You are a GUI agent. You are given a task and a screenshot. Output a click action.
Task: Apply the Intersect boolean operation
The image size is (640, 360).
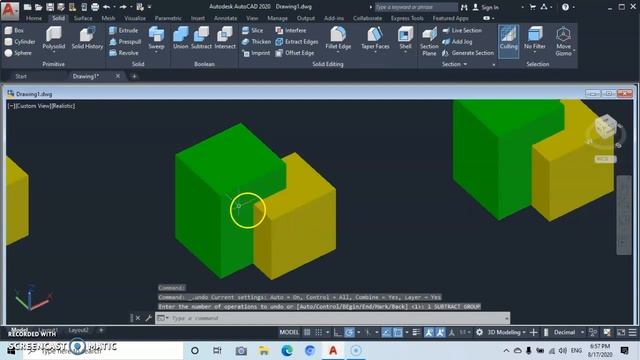(225, 38)
